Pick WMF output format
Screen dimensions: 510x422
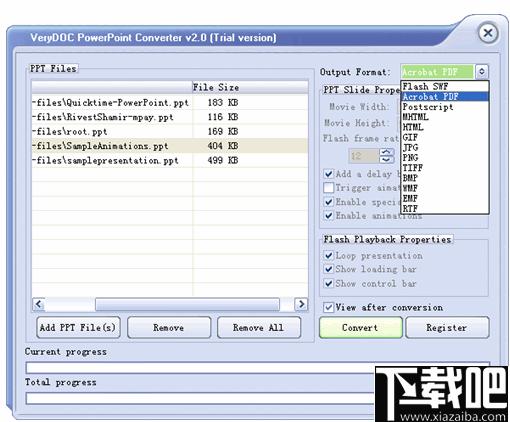pyautogui.click(x=445, y=188)
